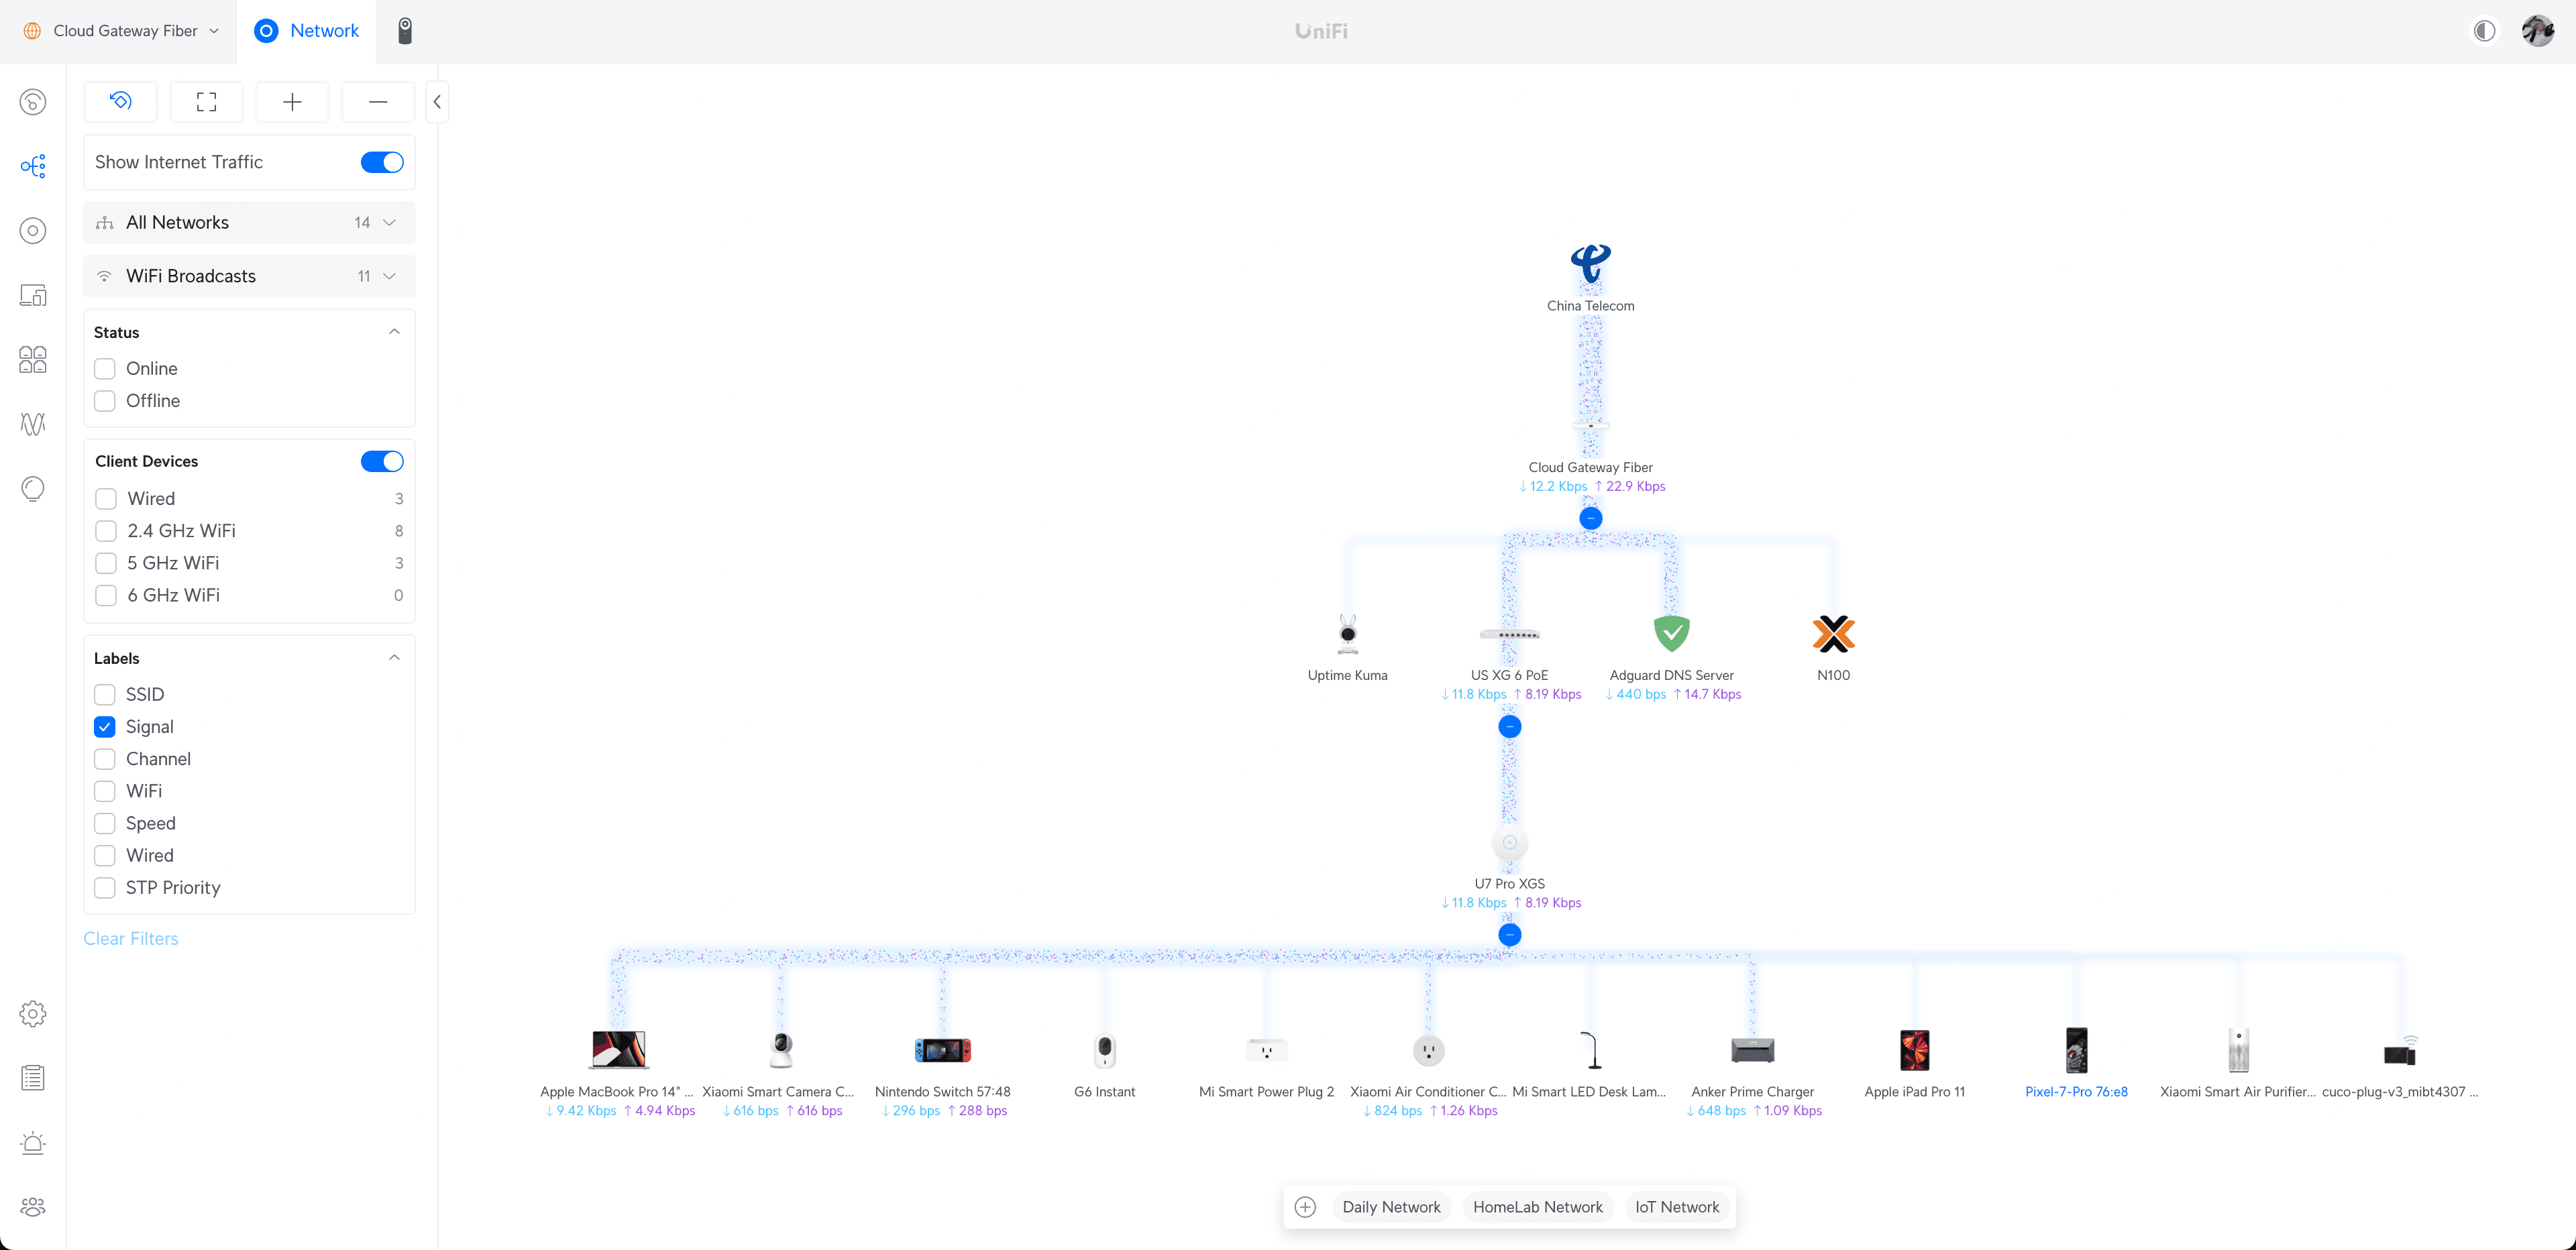Add a new network tag filter
This screenshot has width=2576, height=1250.
1306,1207
